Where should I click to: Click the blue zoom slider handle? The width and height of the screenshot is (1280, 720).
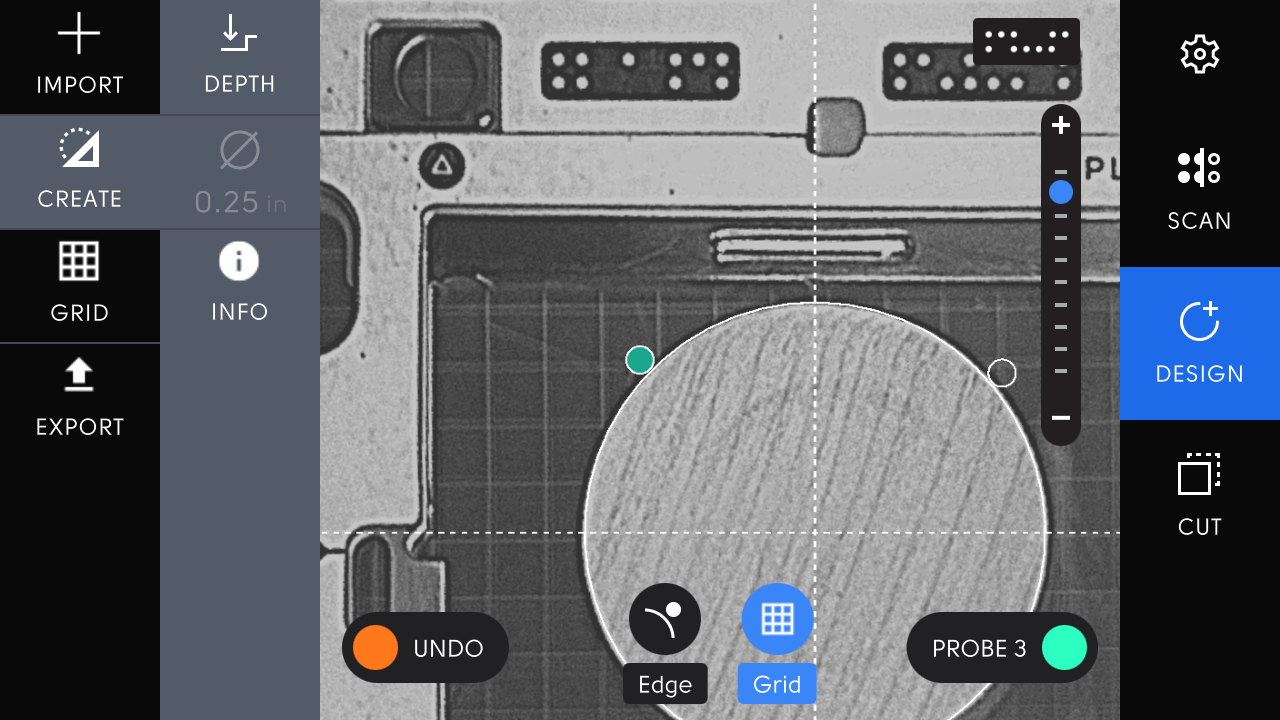(x=1061, y=192)
